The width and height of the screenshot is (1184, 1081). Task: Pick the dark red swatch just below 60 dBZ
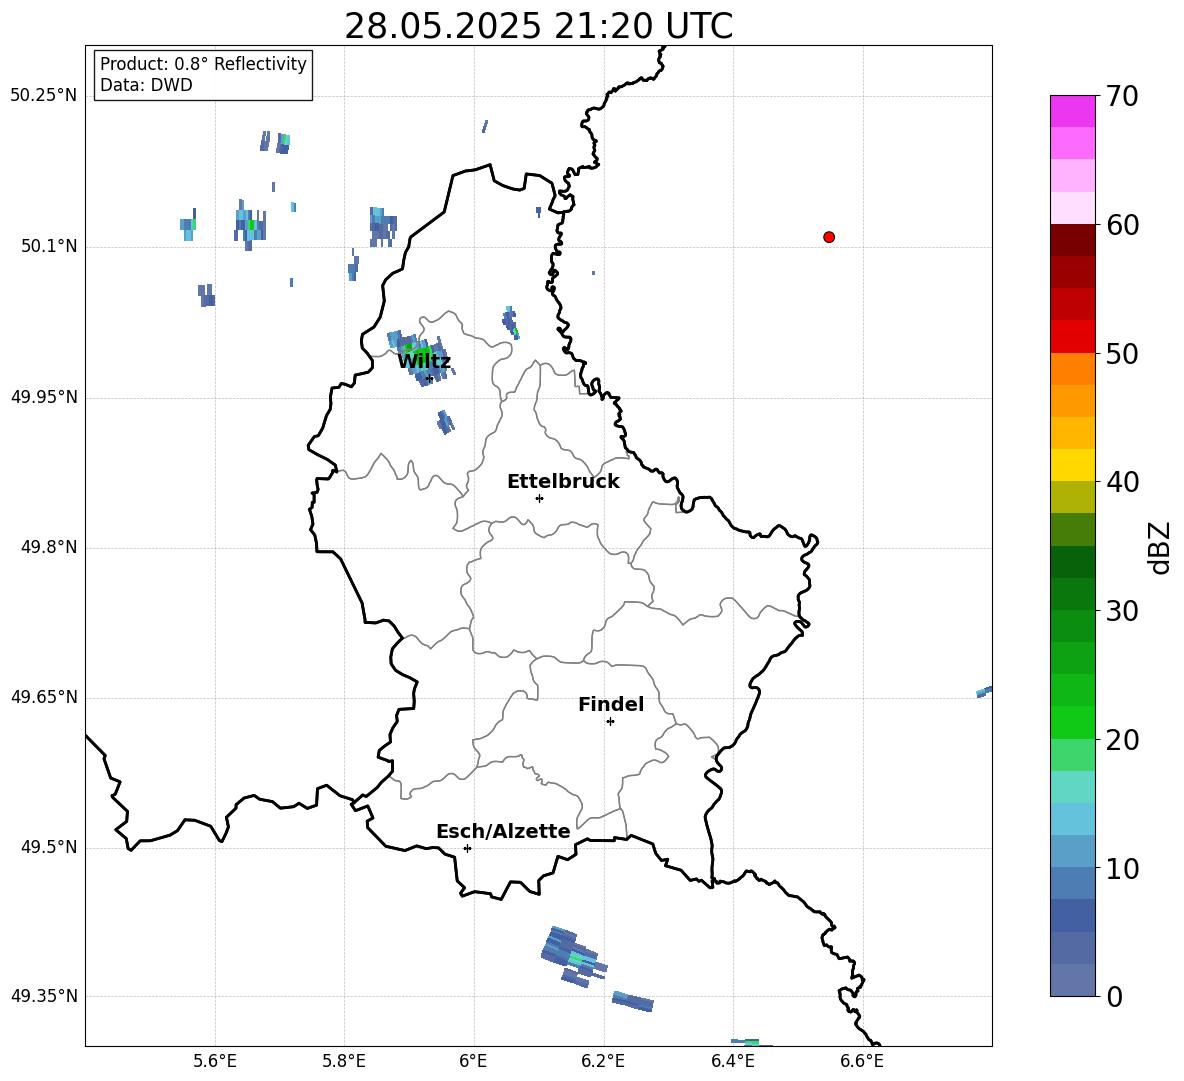[x=1073, y=241]
